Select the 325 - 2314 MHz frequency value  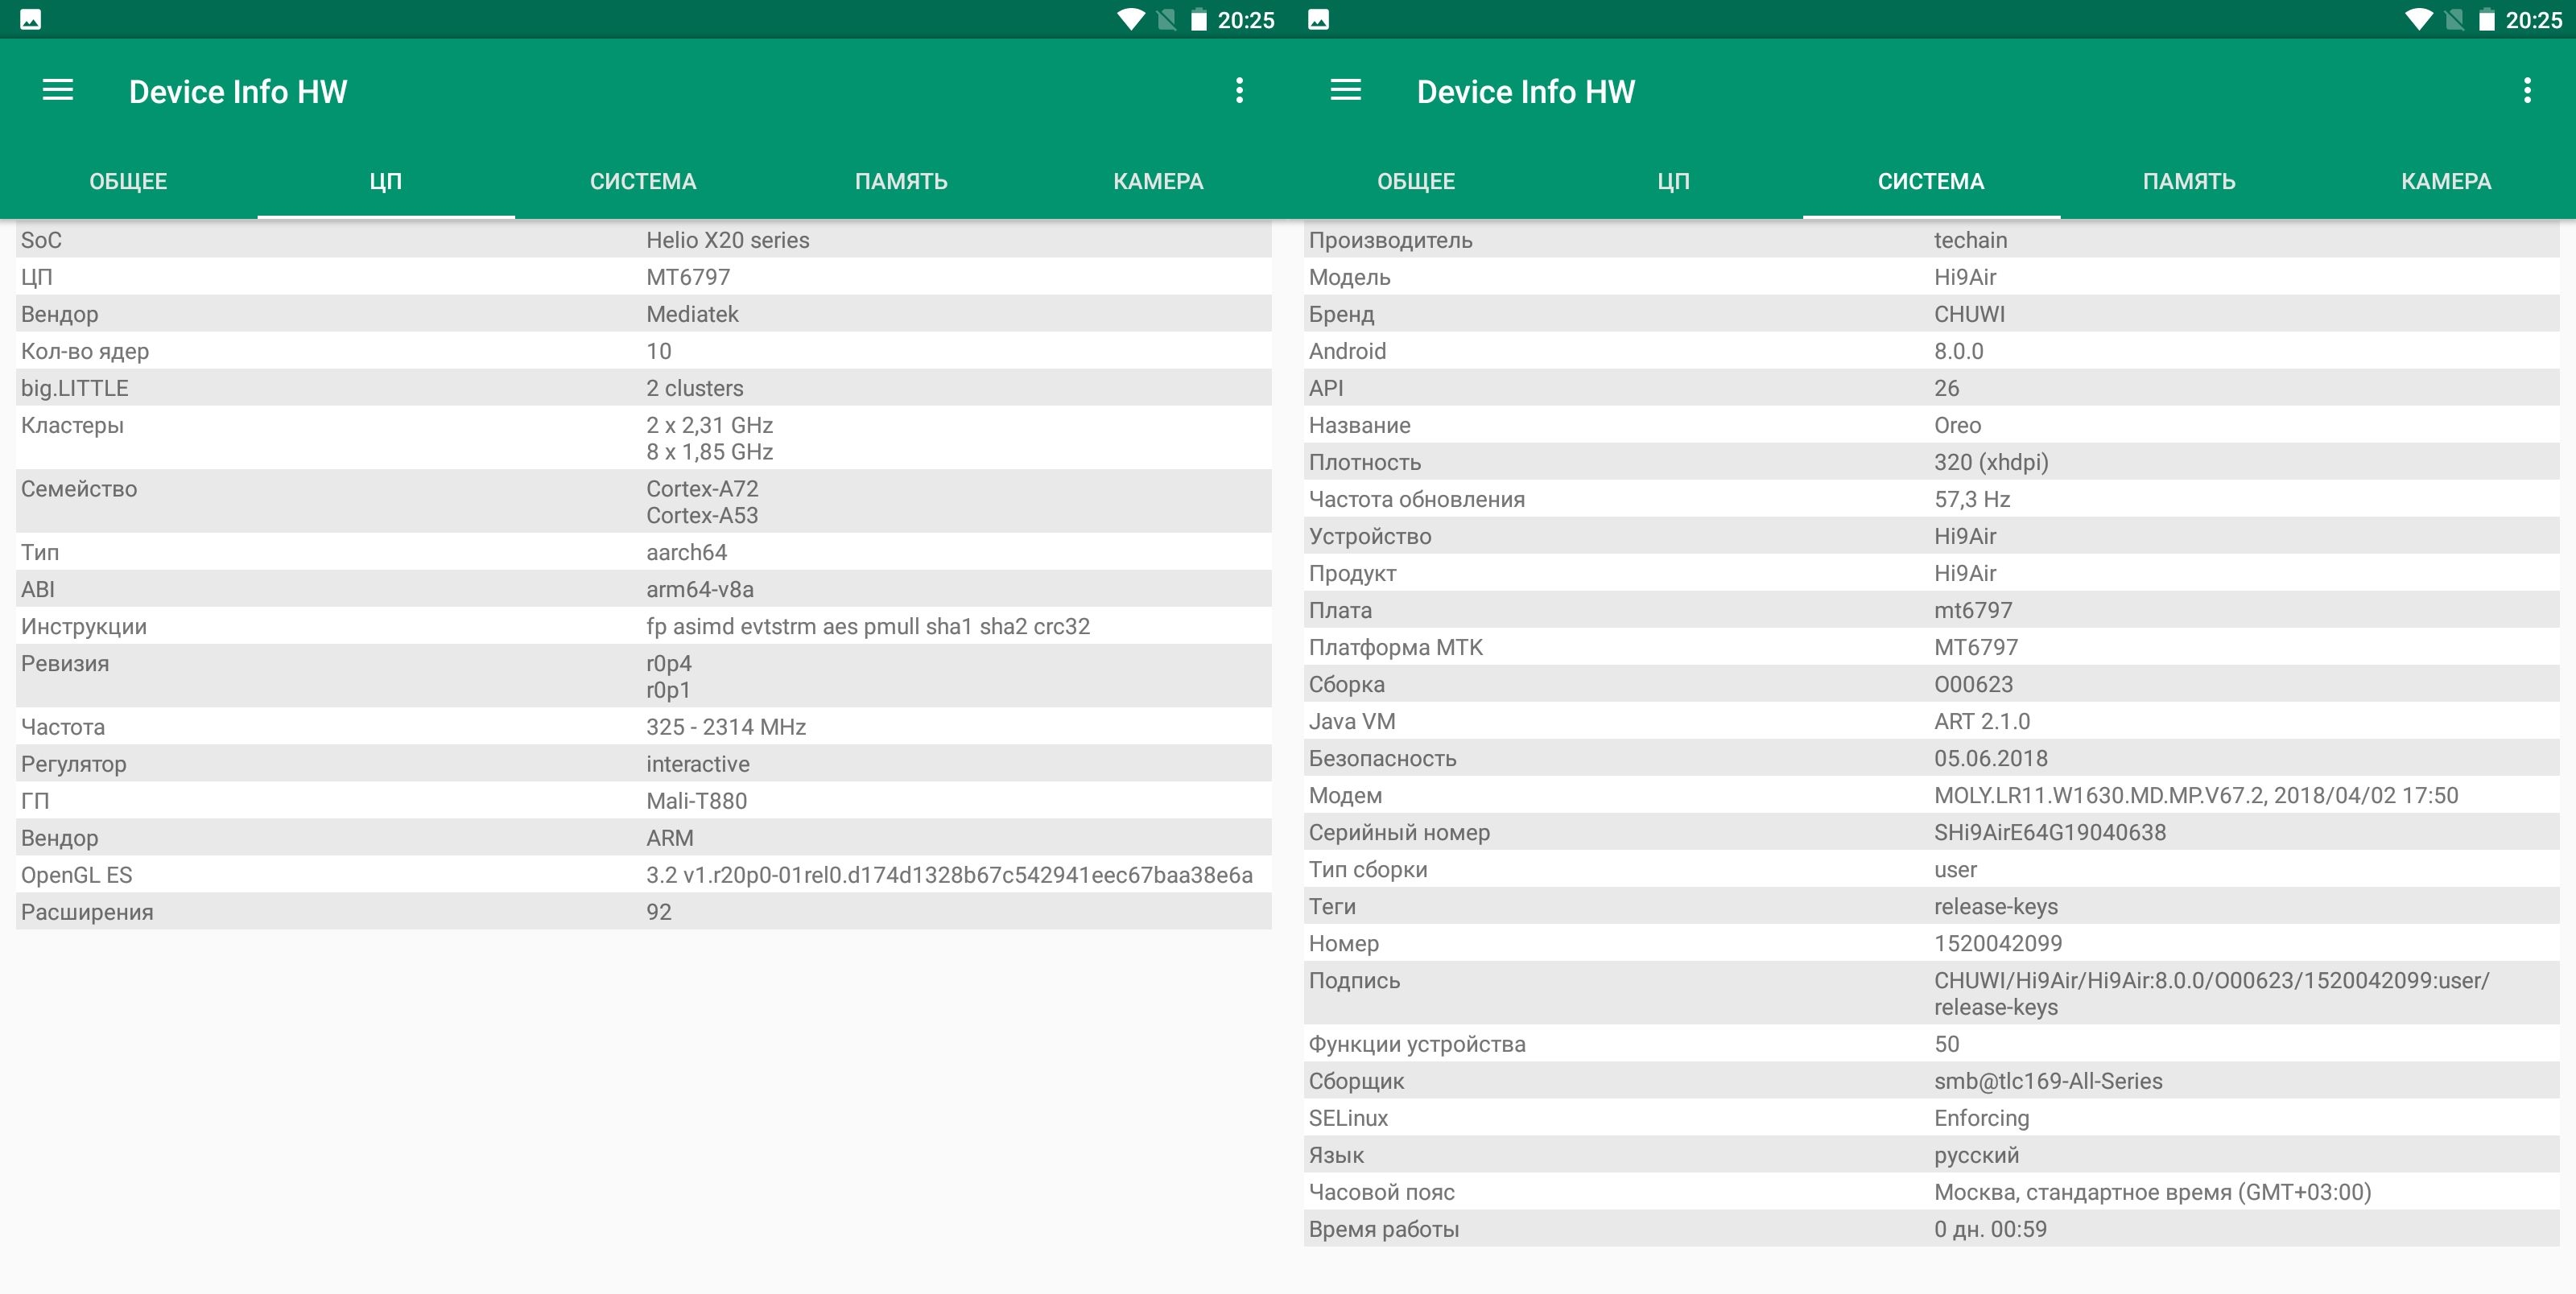726,727
